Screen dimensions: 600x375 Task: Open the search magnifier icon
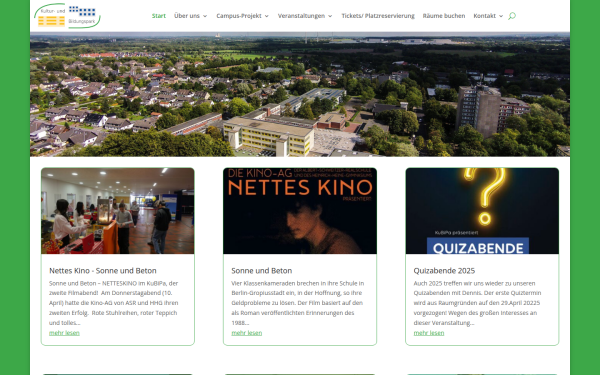512,16
